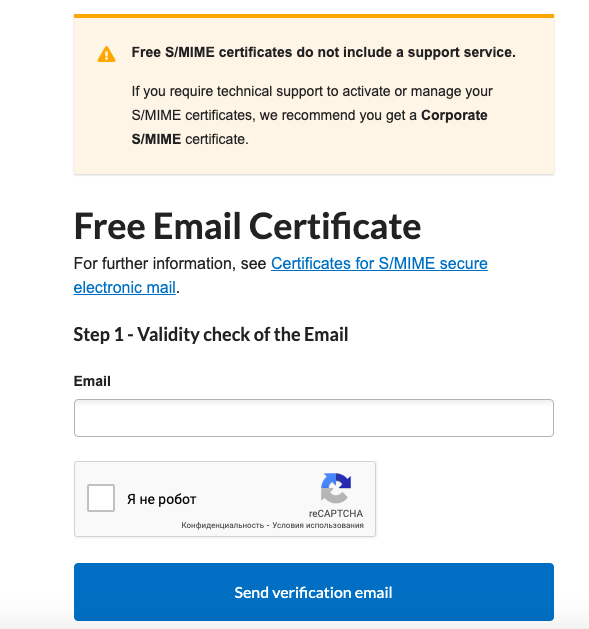Open the Условия использования link
Screen dimensions: 589x629
[x=318, y=525]
